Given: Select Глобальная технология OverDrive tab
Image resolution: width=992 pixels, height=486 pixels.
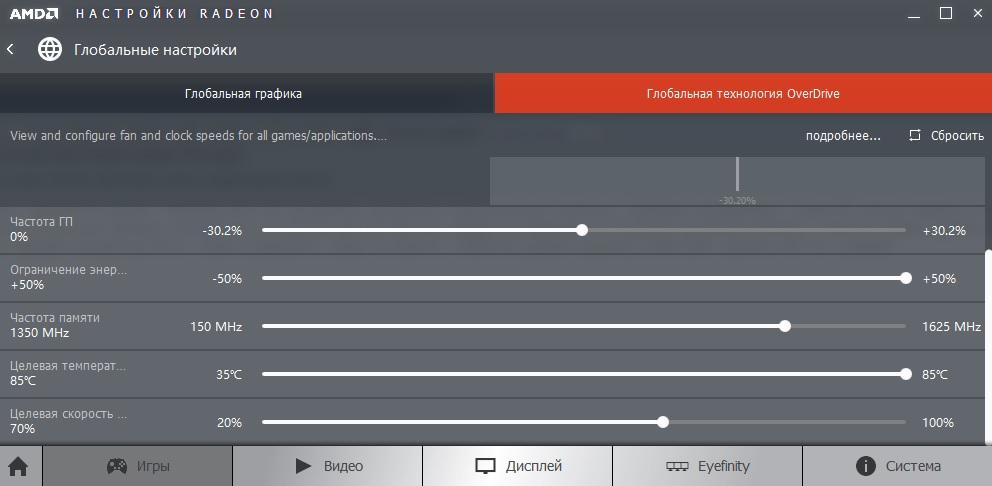Looking at the screenshot, I should [x=743, y=94].
